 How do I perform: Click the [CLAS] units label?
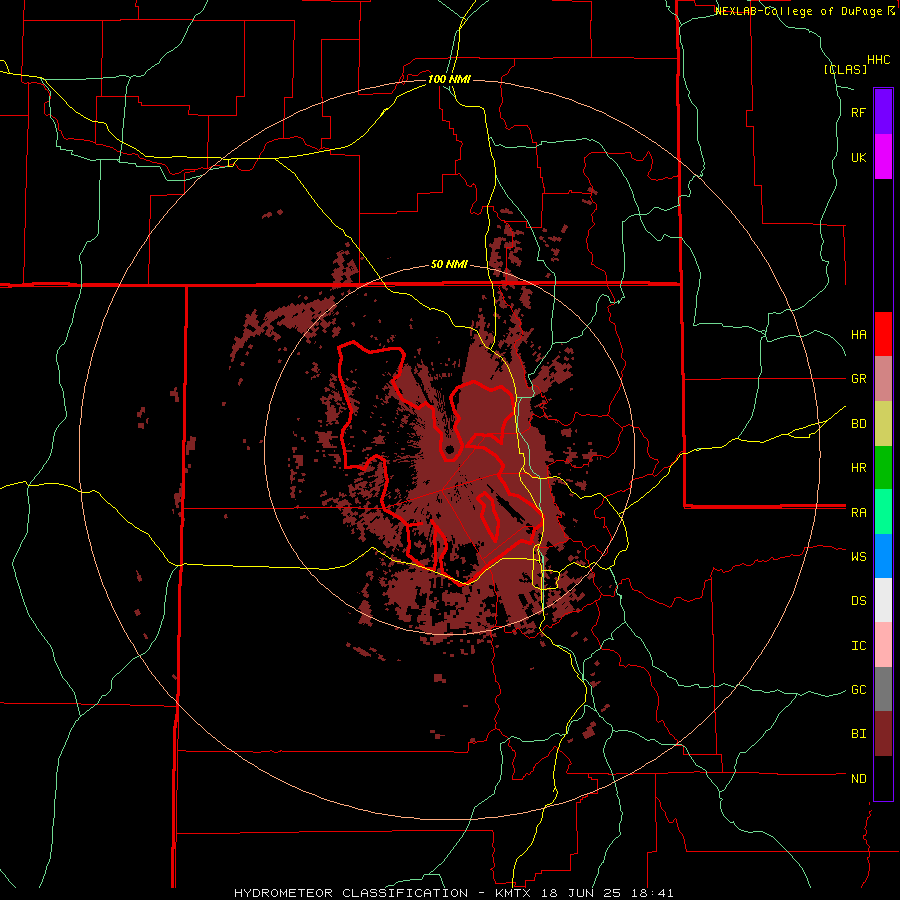pyautogui.click(x=845, y=70)
